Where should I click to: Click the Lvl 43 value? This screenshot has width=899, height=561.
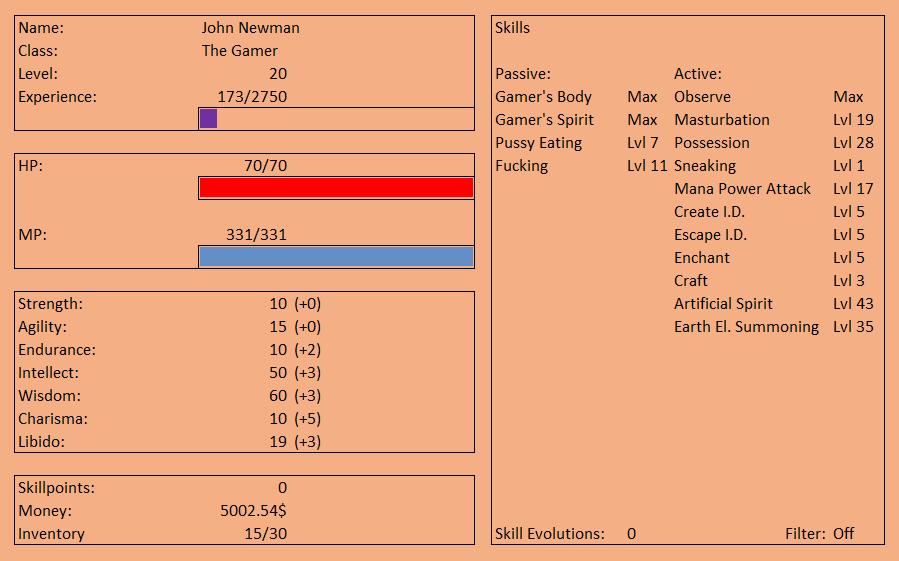tap(853, 303)
